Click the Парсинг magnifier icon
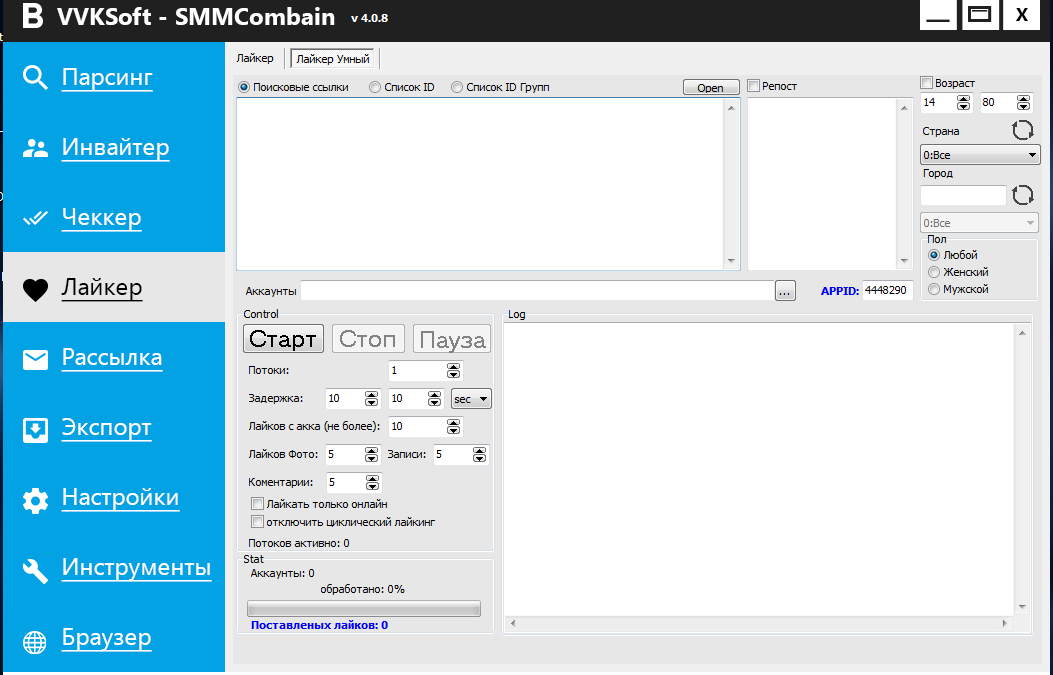1053x675 pixels. [x=36, y=78]
